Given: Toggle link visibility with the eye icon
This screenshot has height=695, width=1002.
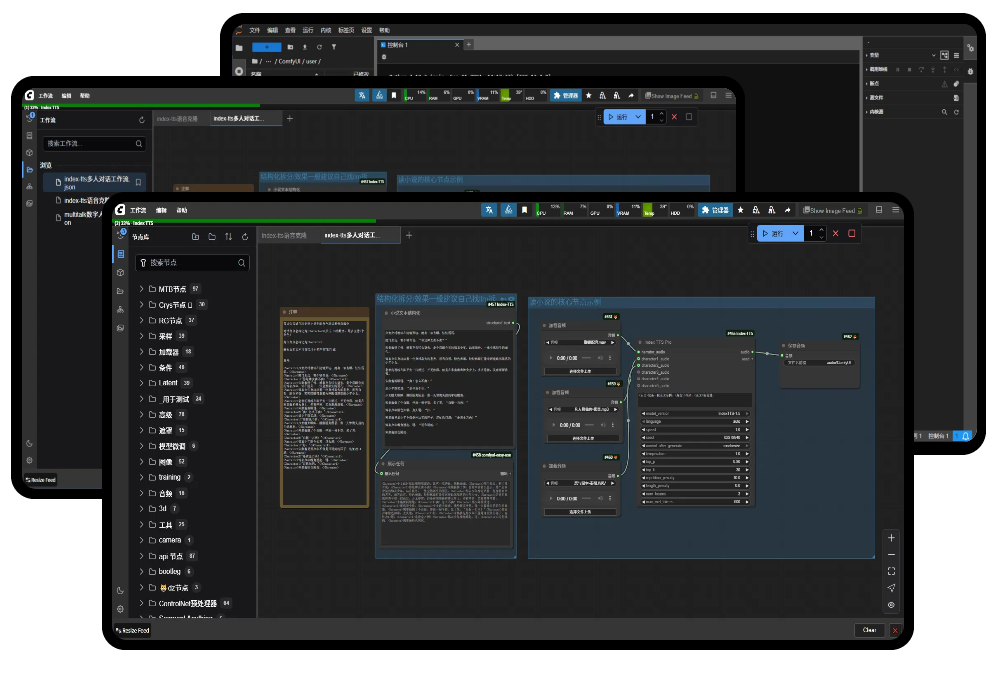Looking at the screenshot, I should (x=891, y=605).
